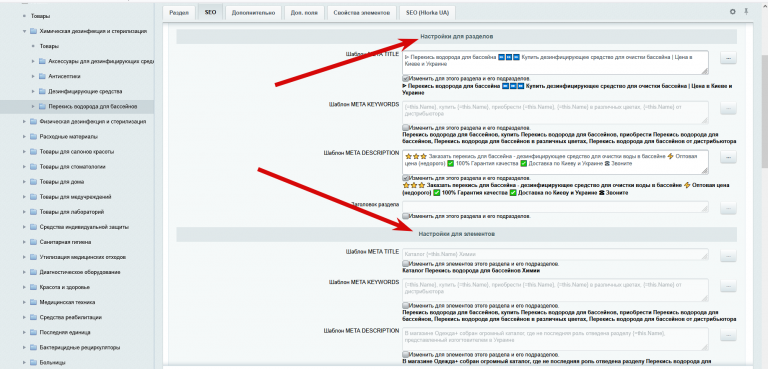Open the Доп. поля tab
768x369 pixels.
click(x=304, y=13)
